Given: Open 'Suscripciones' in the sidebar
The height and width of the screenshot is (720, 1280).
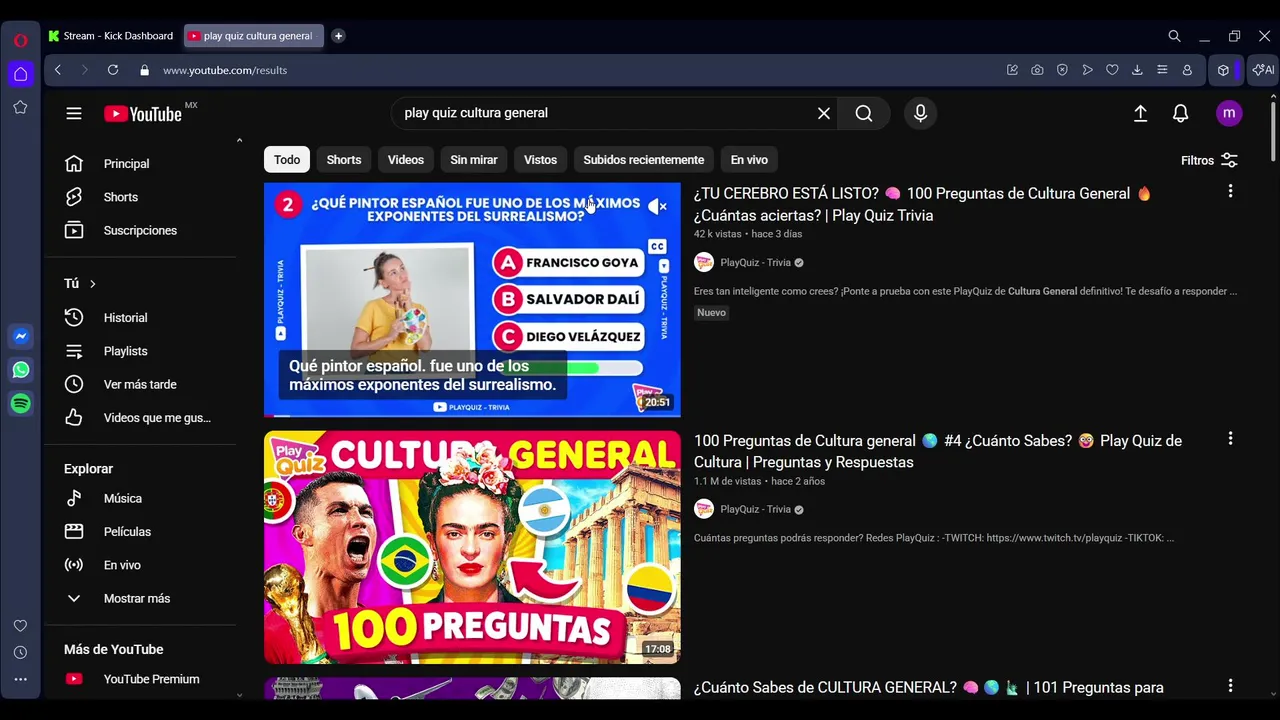Looking at the screenshot, I should coord(140,231).
